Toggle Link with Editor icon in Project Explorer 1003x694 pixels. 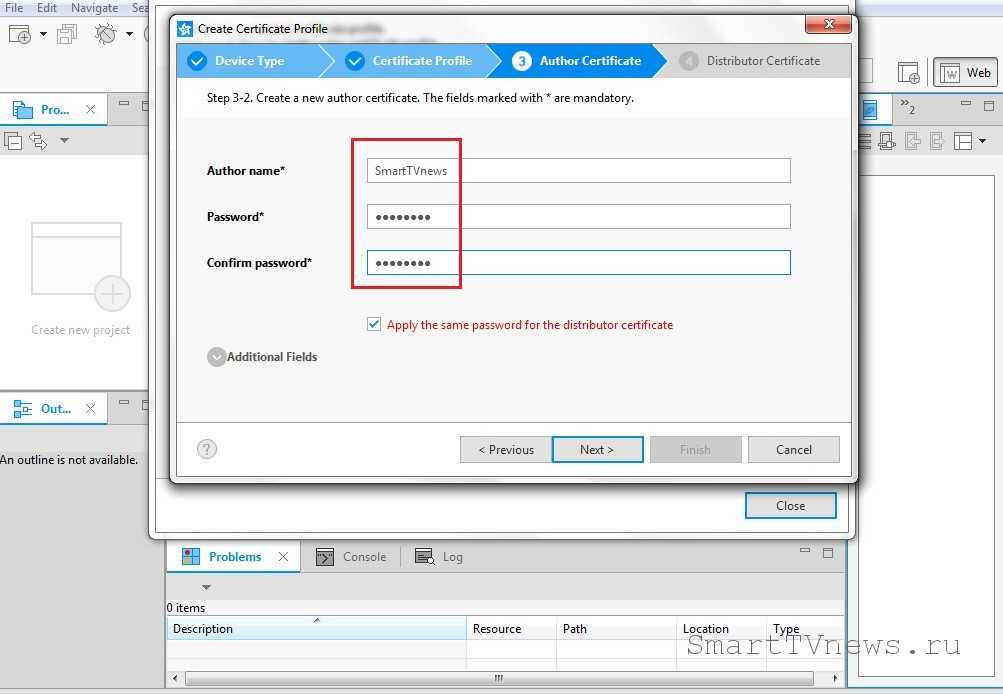coord(38,141)
